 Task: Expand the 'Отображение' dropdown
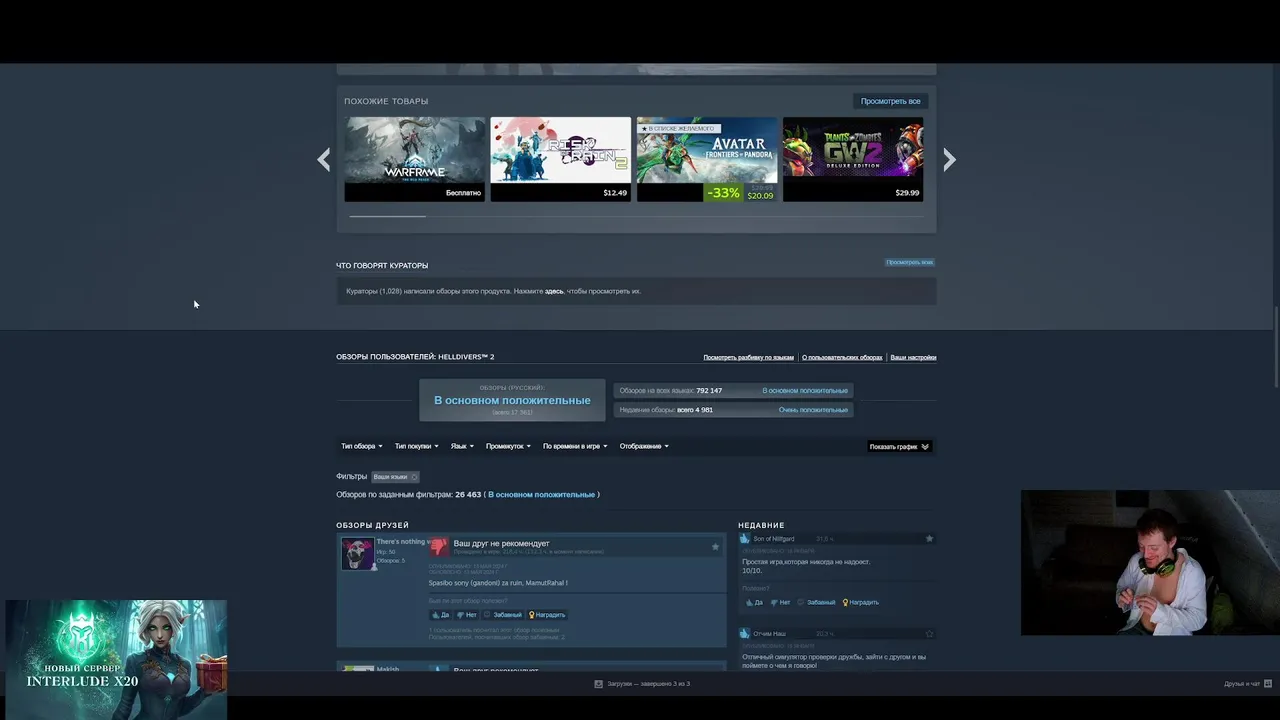[644, 446]
